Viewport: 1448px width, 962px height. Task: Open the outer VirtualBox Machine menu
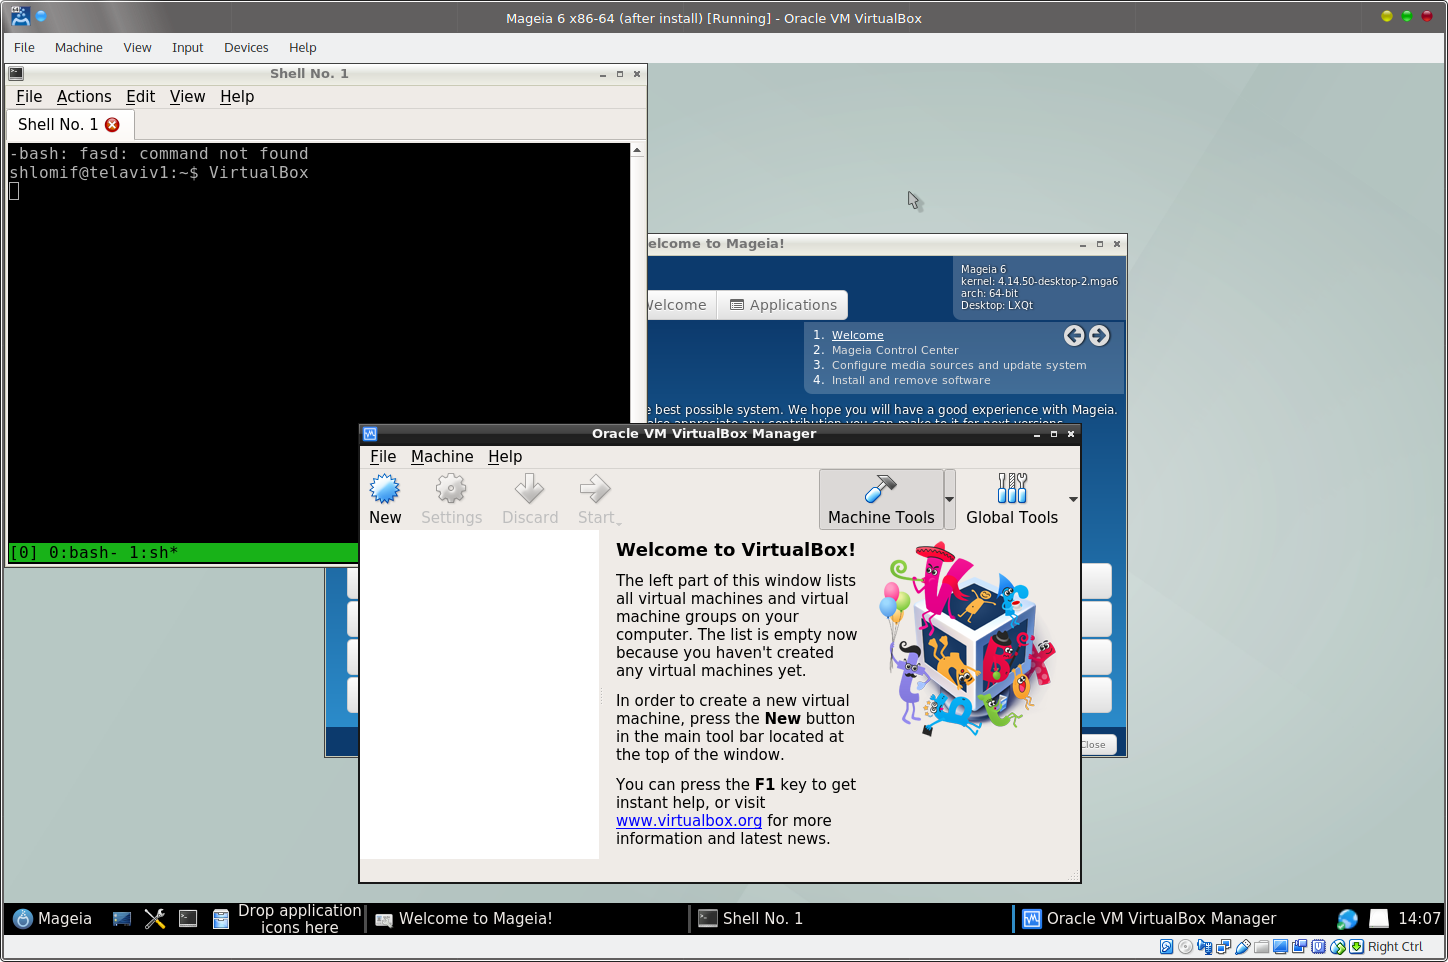pos(79,47)
